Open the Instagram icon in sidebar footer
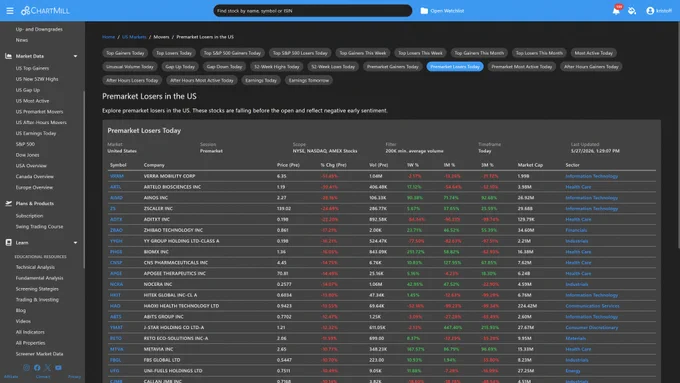680x383 pixels. tap(26, 367)
